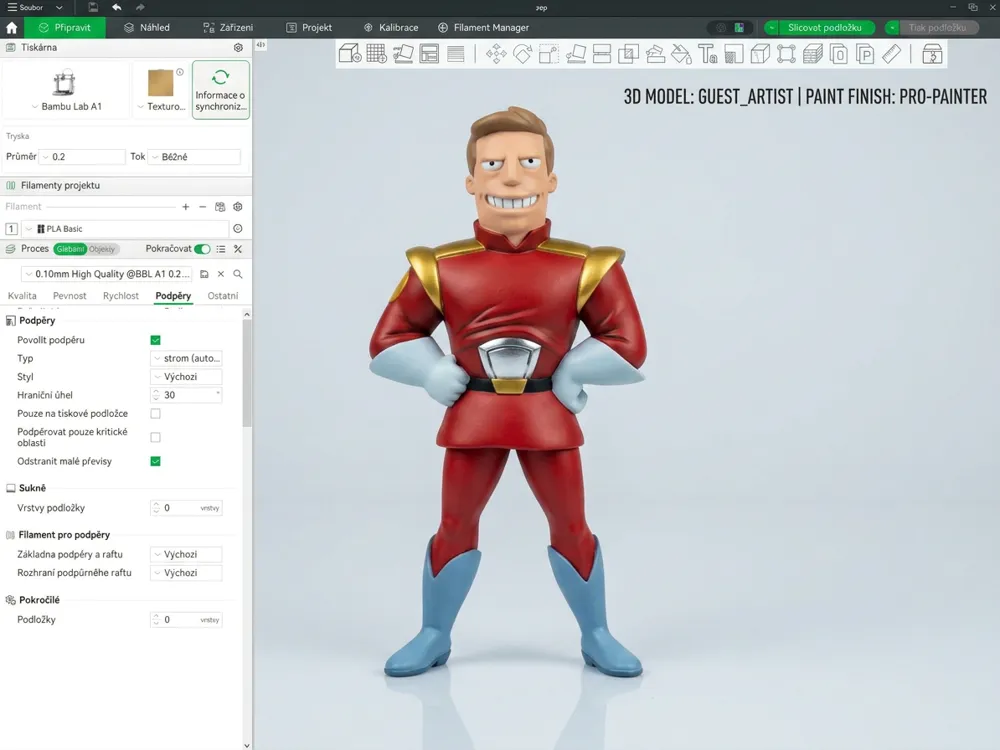
Task: Click the AMS filament sync icon
Action: [x=220, y=207]
